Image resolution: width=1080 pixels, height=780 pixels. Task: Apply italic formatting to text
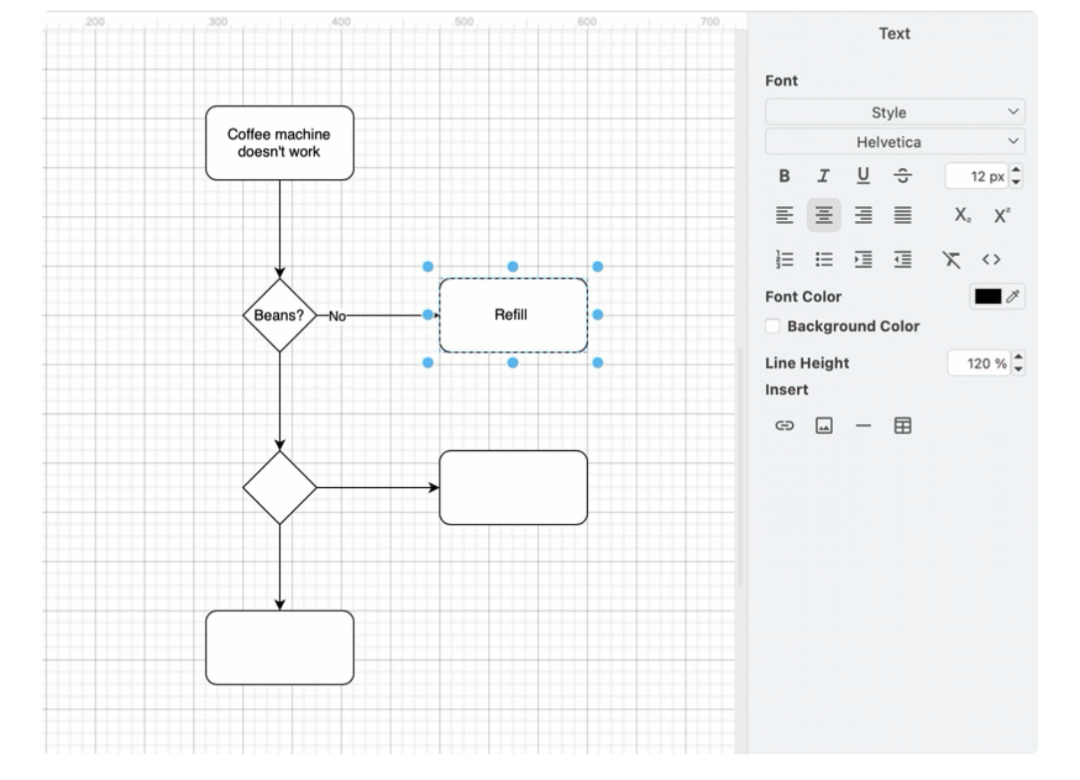point(823,177)
